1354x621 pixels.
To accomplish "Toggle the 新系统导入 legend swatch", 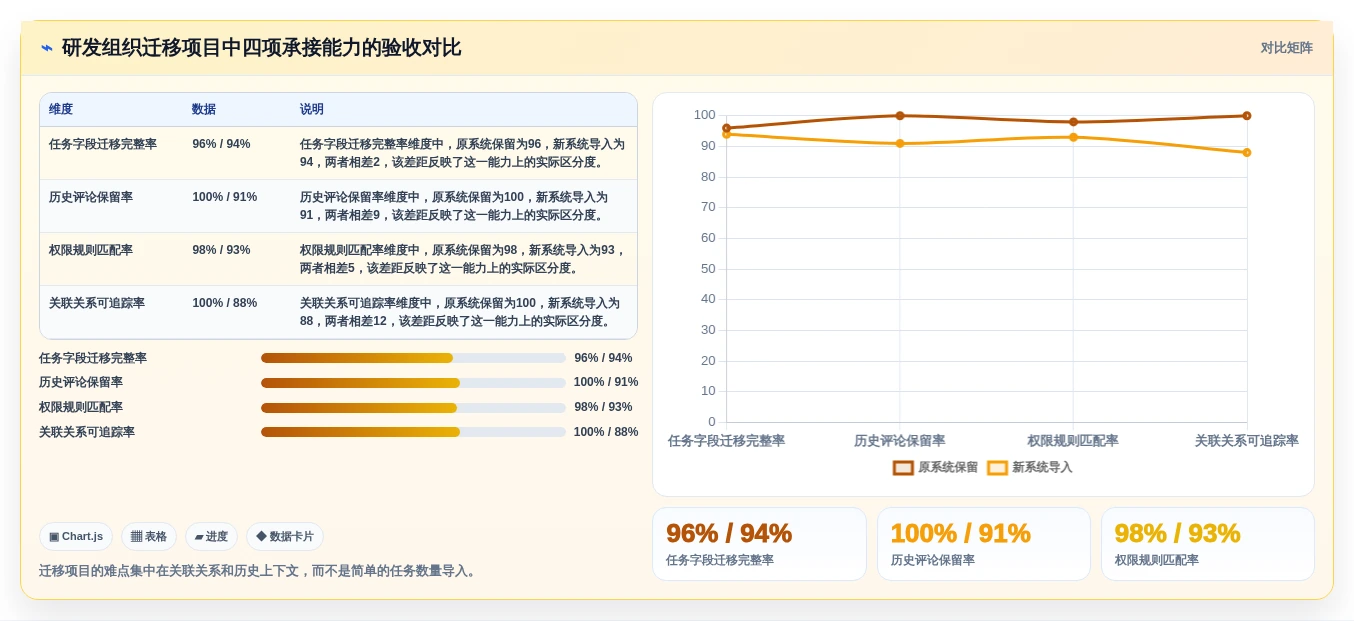I will (997, 468).
